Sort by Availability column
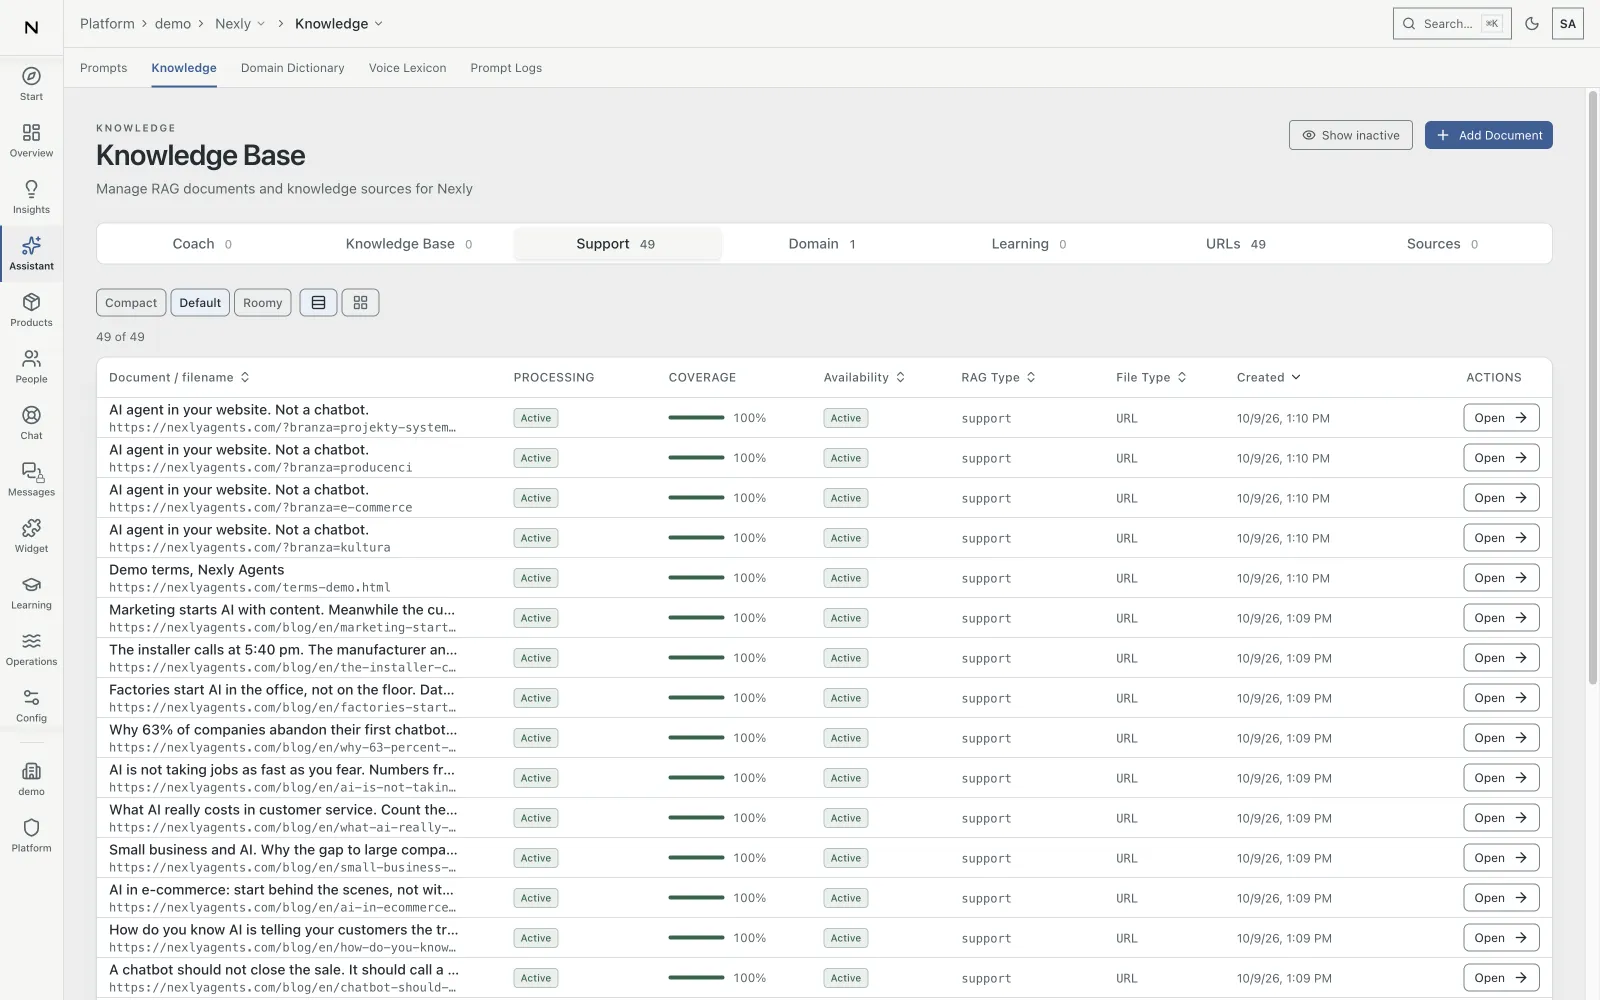1600x1000 pixels. pos(864,377)
